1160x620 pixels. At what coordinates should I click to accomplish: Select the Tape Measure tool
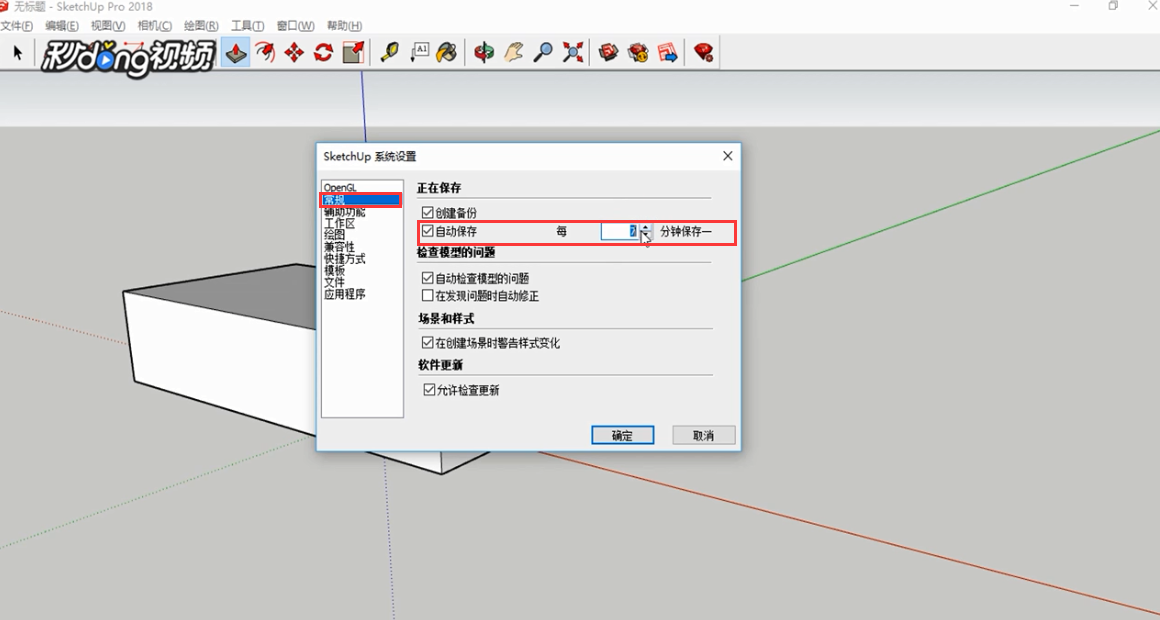point(389,53)
